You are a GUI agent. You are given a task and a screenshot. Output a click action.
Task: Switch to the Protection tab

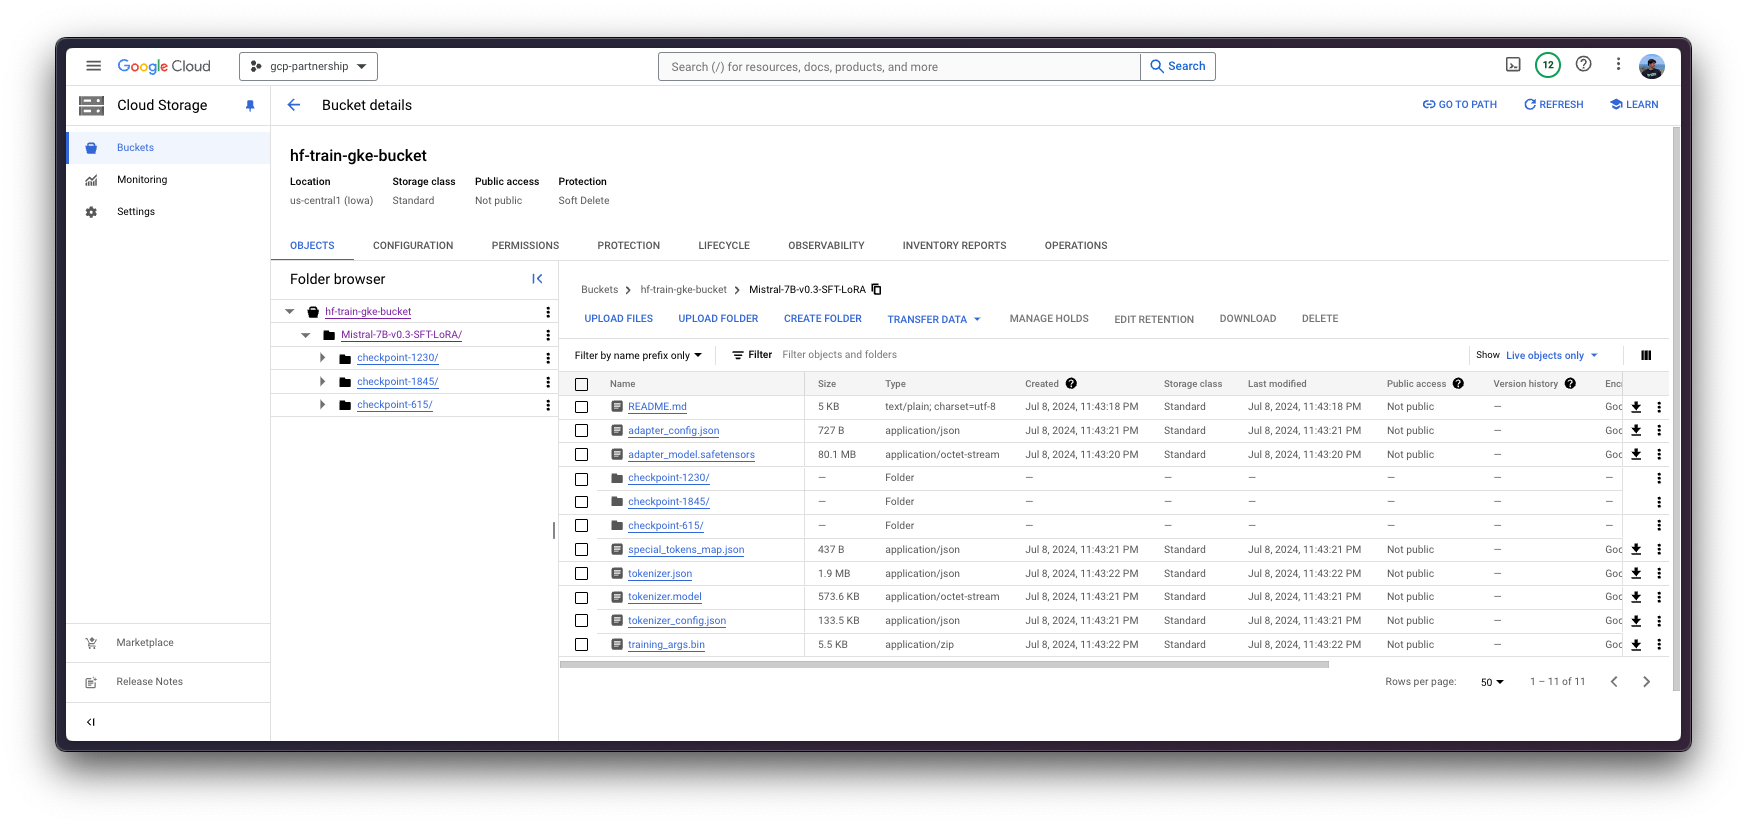coord(628,245)
